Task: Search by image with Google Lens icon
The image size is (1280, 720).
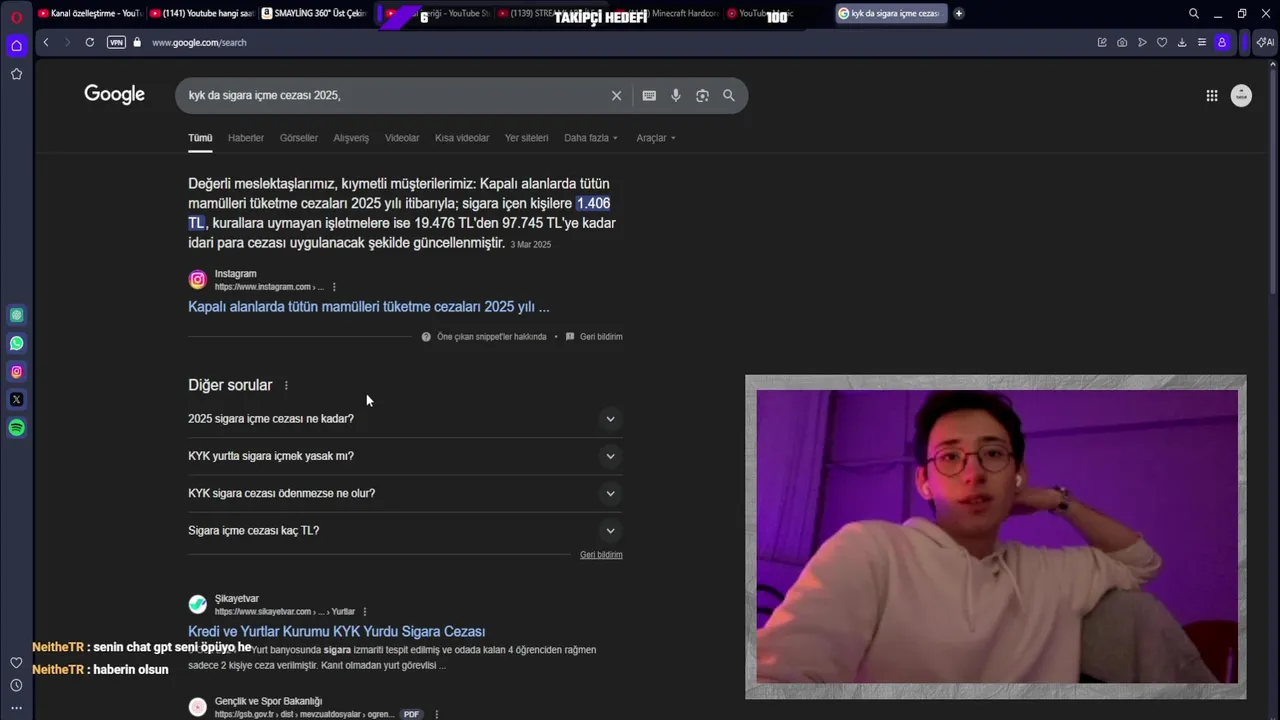Action: pos(702,95)
